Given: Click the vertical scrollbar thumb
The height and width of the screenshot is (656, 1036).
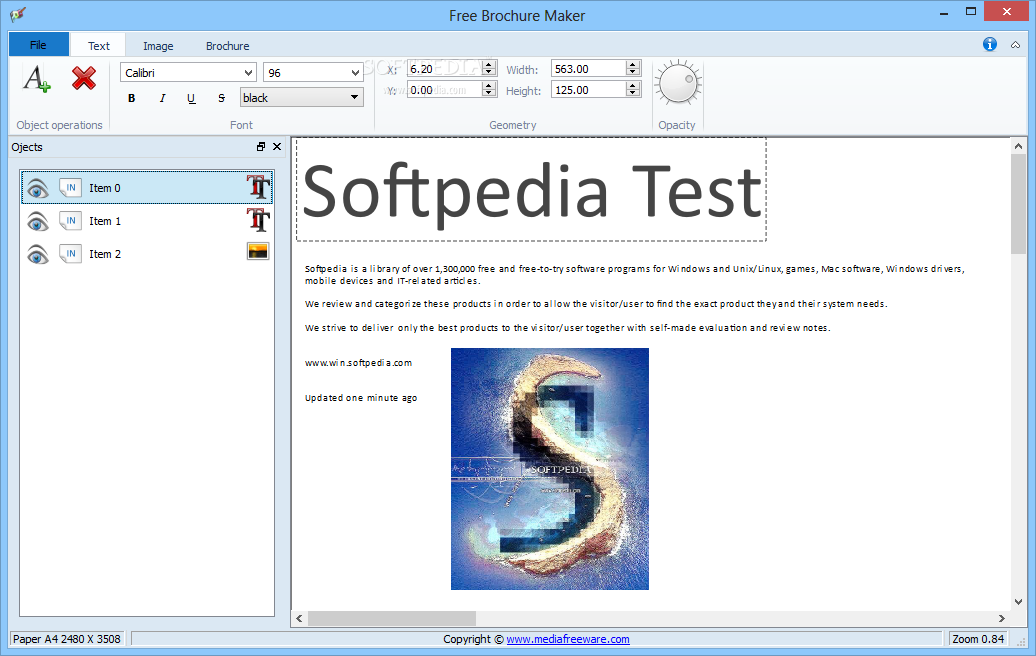Looking at the screenshot, I should (1018, 203).
